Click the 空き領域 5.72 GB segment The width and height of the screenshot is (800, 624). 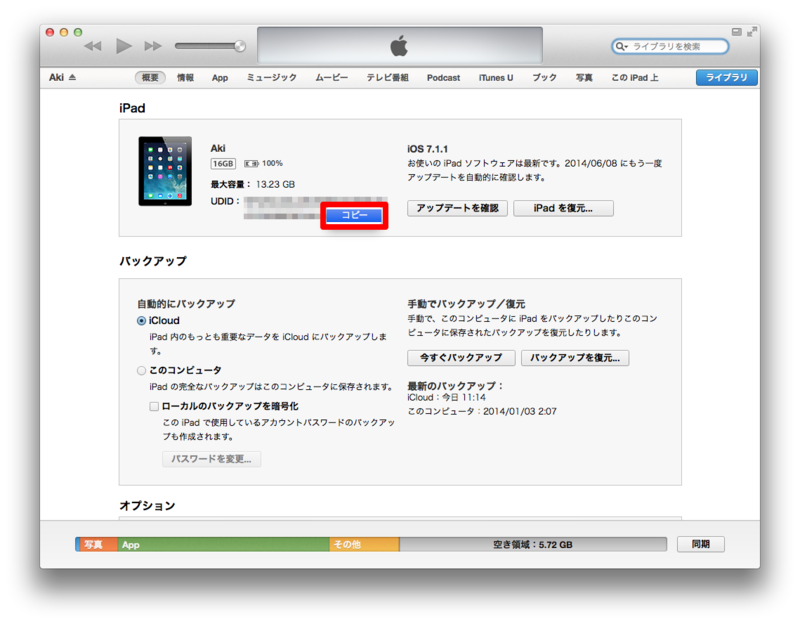pyautogui.click(x=533, y=544)
